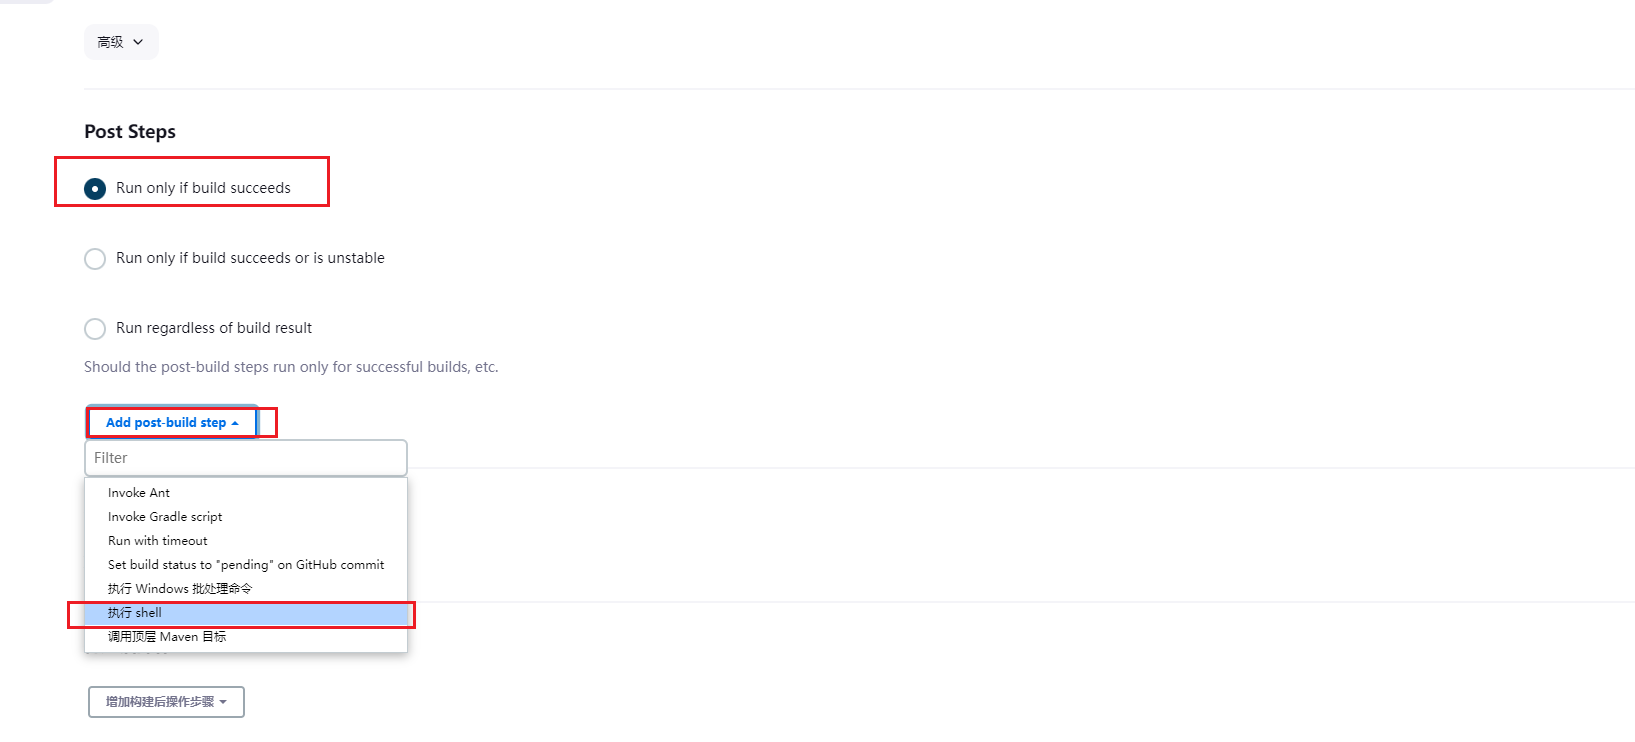This screenshot has height=742, width=1635.
Task: Click the caret arrow on Add post-build step
Action: tap(235, 423)
